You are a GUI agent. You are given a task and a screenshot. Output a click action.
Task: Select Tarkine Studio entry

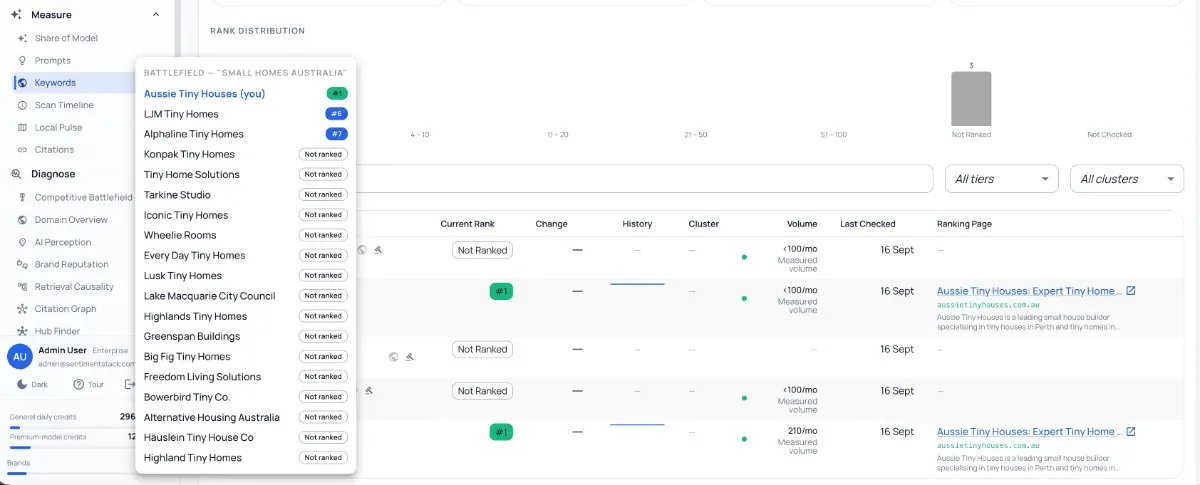tap(177, 195)
